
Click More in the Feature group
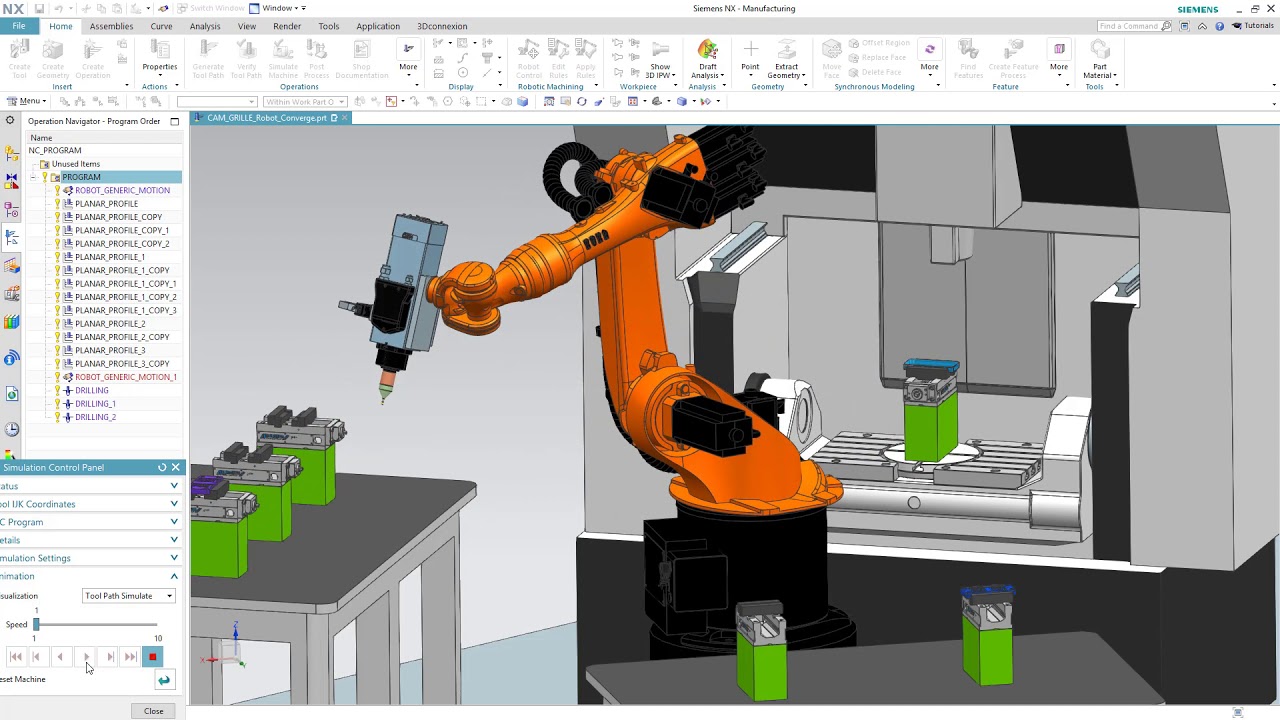(x=1059, y=56)
